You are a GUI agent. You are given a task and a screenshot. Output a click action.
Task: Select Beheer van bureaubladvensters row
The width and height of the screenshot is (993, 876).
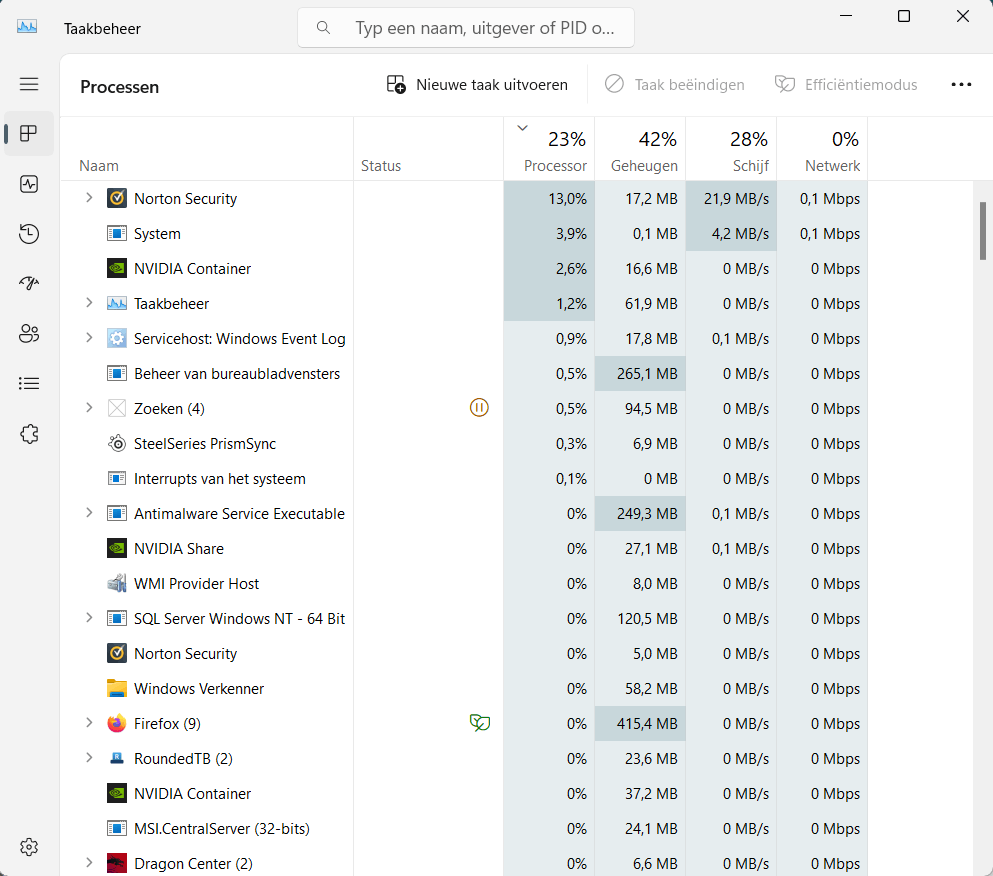coord(464,374)
